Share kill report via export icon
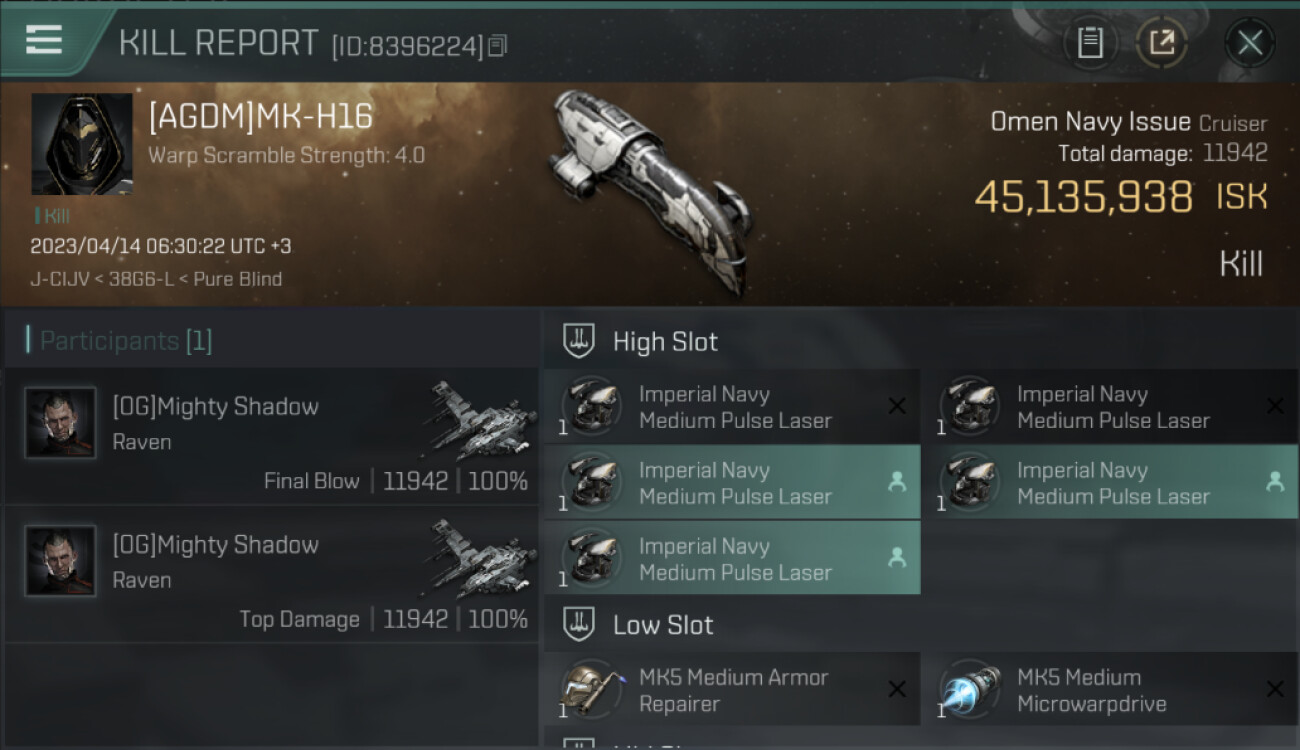 coord(1162,42)
